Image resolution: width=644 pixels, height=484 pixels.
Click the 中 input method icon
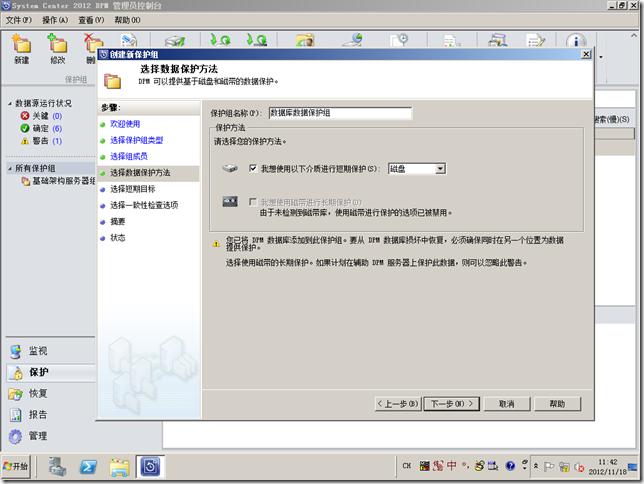[451, 466]
